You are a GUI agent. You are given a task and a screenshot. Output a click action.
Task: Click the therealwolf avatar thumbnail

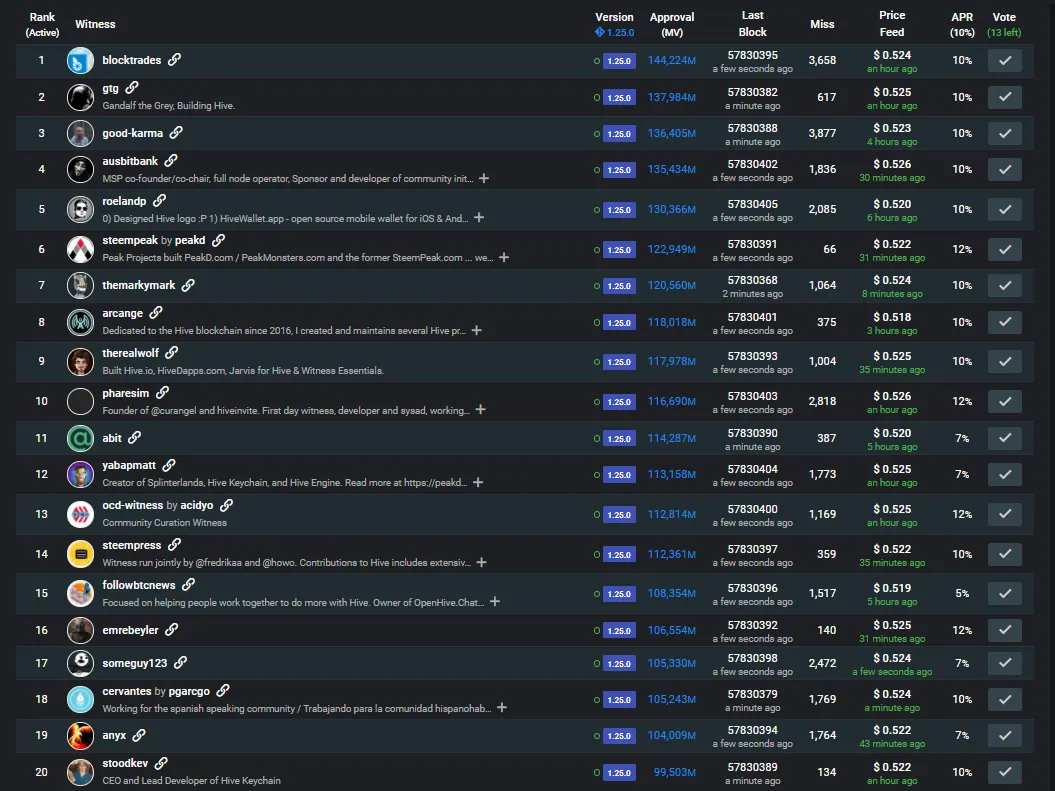(x=80, y=361)
